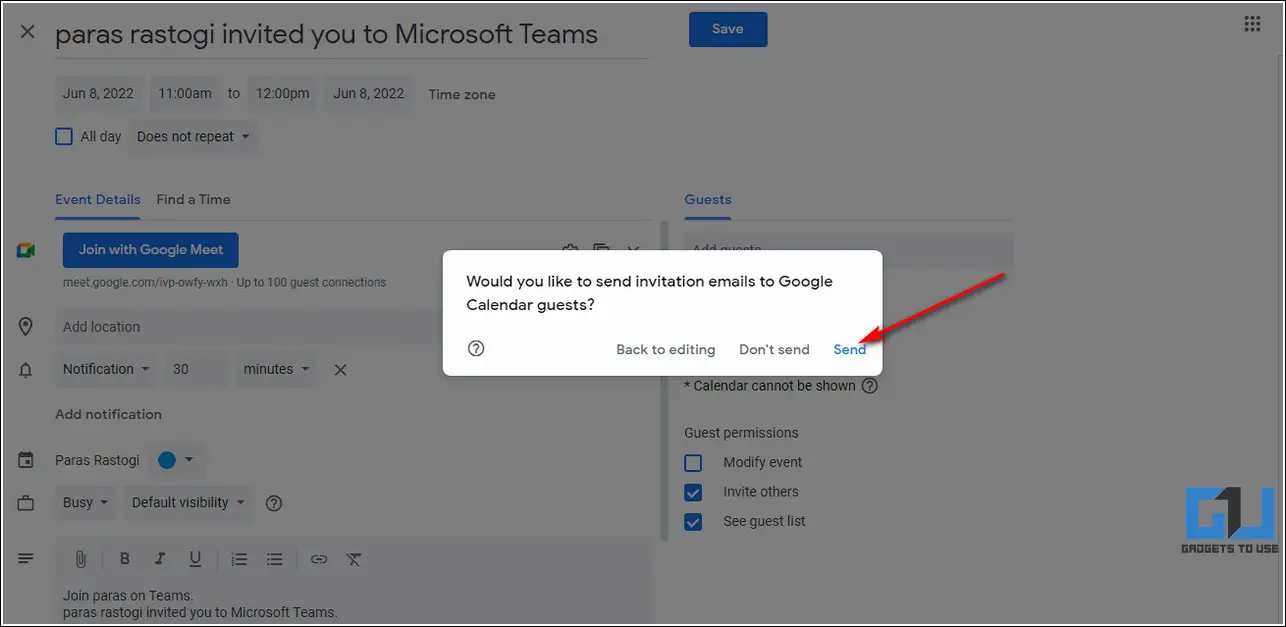Click the end date Jun 8, 2022
Image resolution: width=1286 pixels, height=627 pixels.
click(368, 93)
